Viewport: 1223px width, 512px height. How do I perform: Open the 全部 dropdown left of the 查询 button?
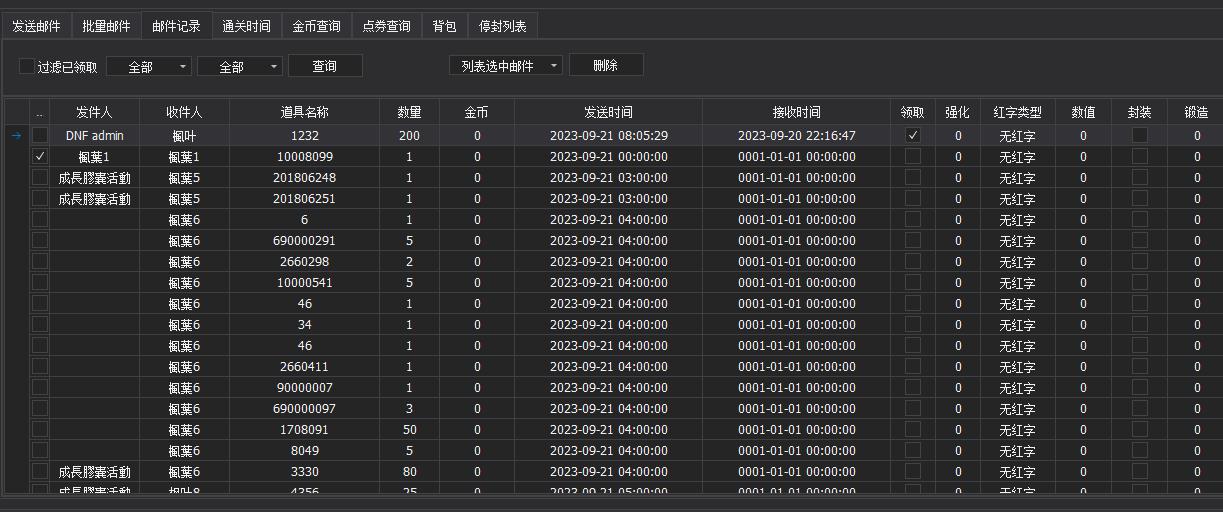tap(239, 67)
